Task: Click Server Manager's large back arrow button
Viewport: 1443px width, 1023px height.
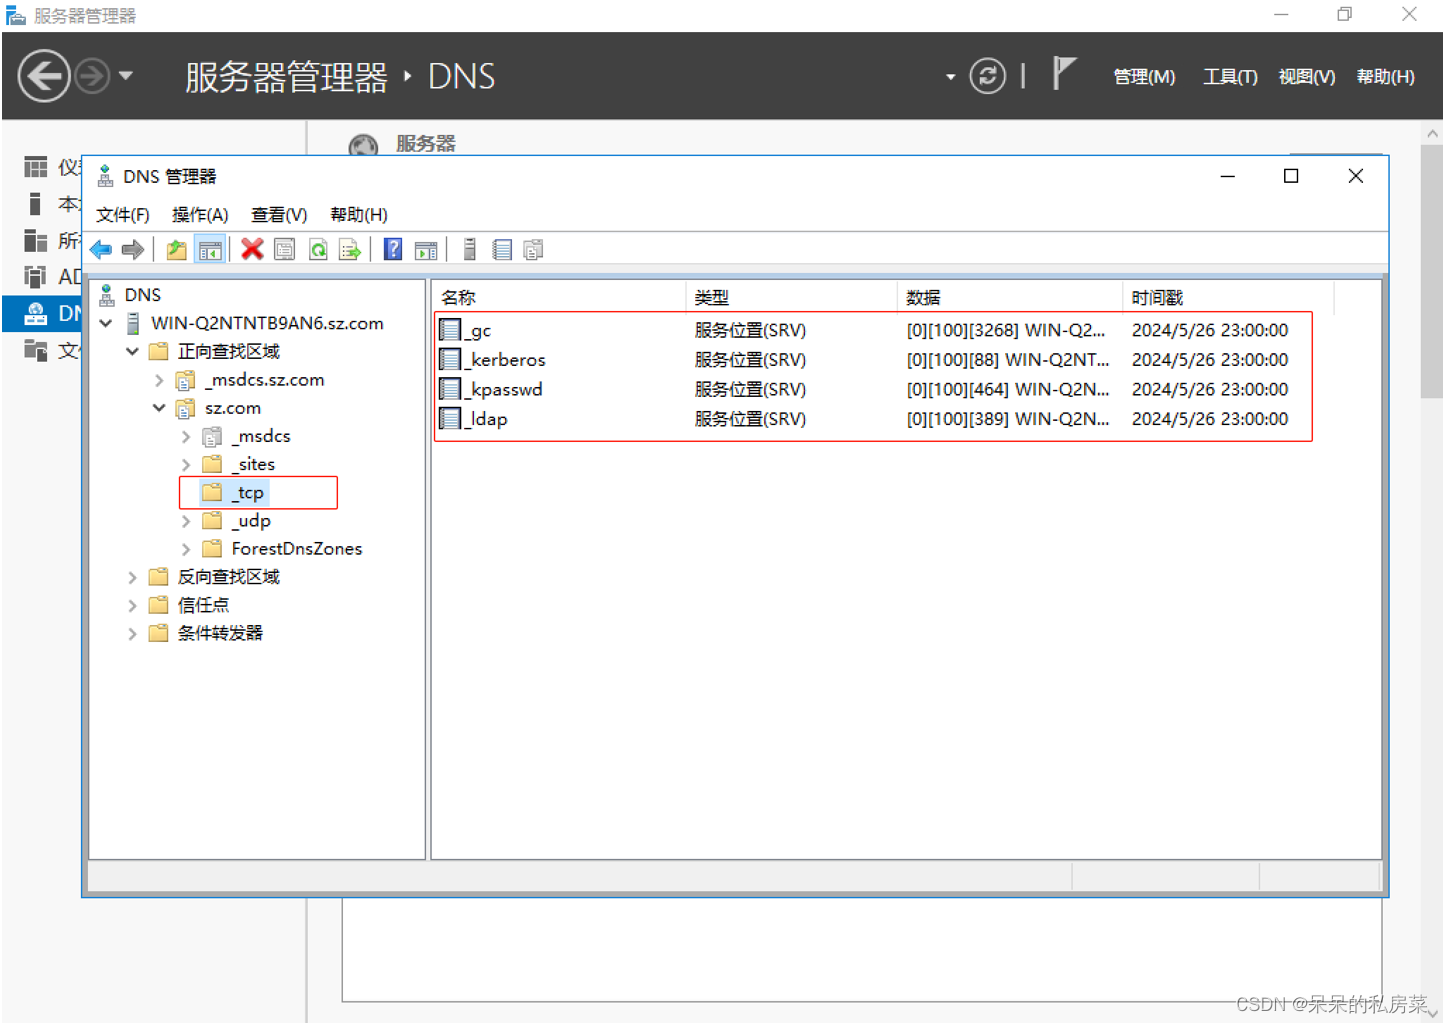Action: (x=45, y=76)
